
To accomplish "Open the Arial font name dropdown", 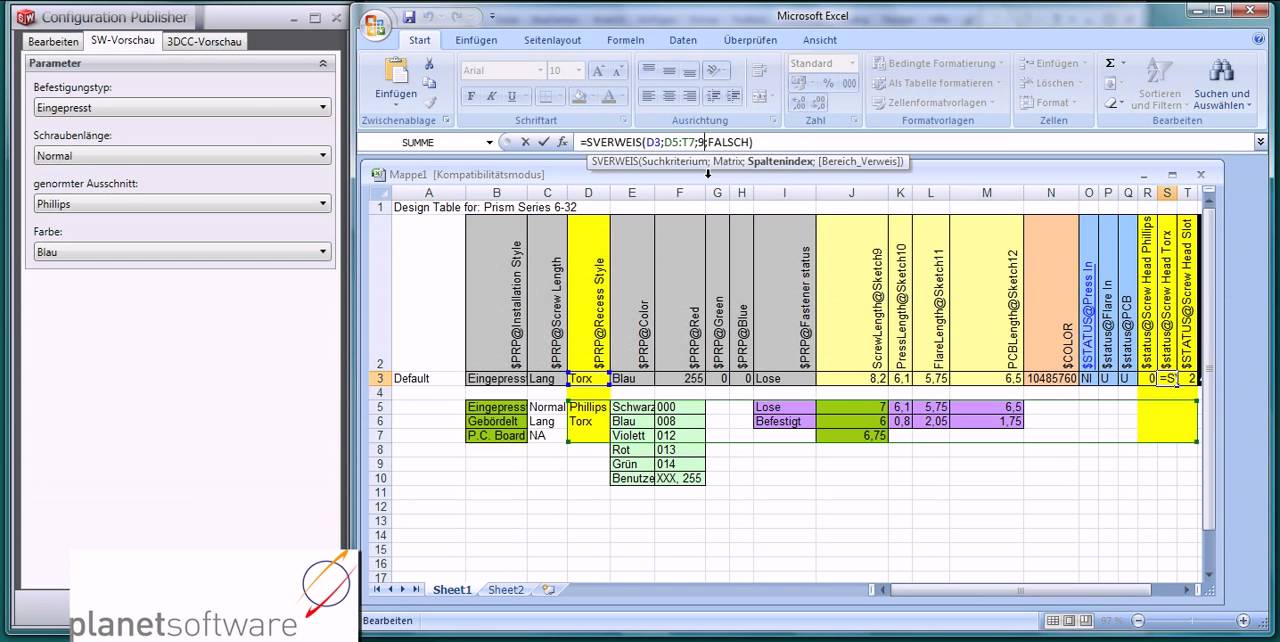I will [x=540, y=71].
